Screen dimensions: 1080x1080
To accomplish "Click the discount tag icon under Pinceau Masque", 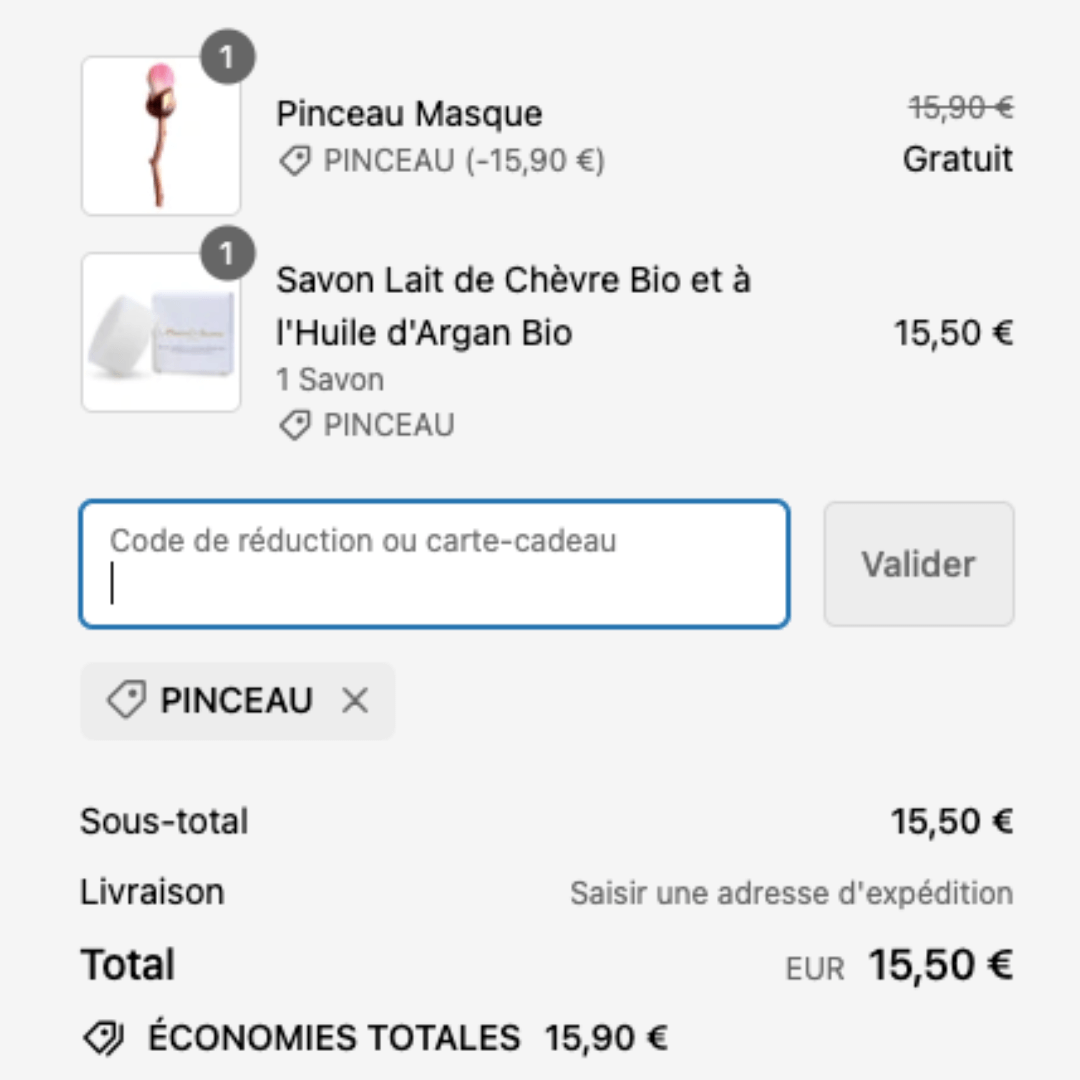I will coord(294,161).
